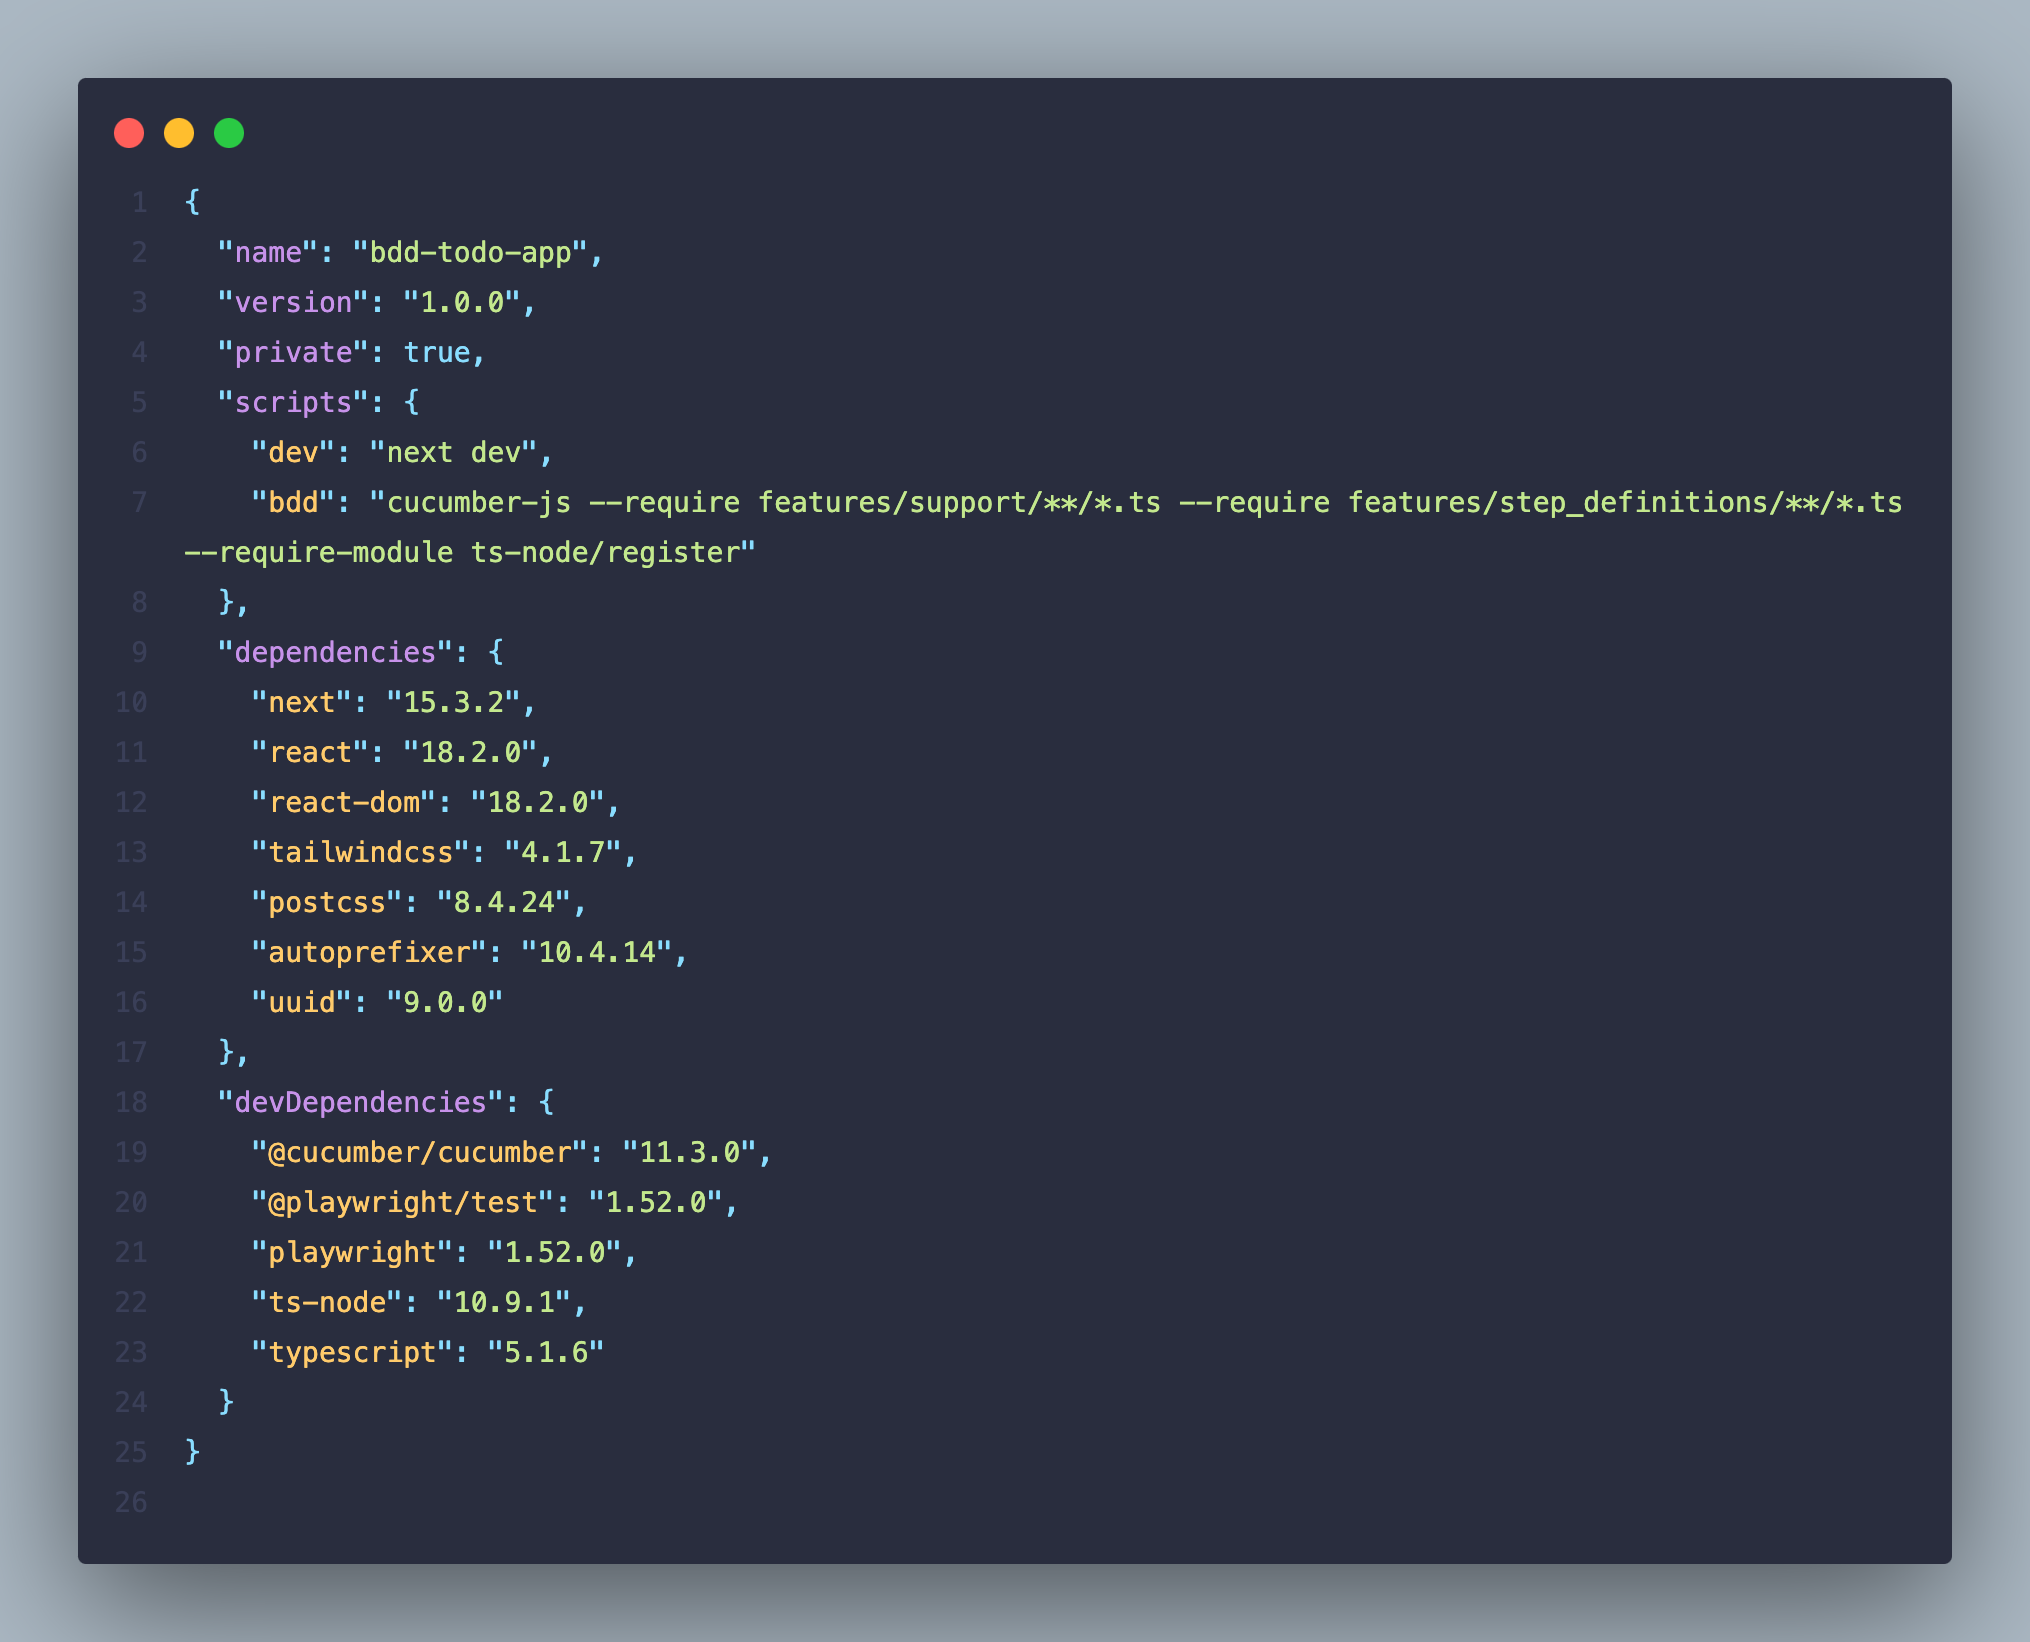Viewport: 2030px width, 1642px height.
Task: Select the "typescript" version "5.1.6"
Action: (544, 1351)
